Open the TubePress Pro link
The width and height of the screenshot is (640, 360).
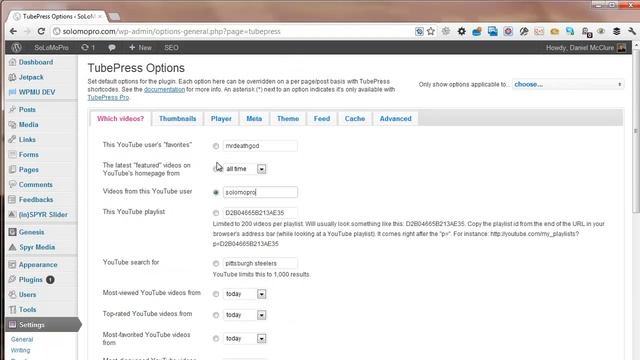pos(108,98)
